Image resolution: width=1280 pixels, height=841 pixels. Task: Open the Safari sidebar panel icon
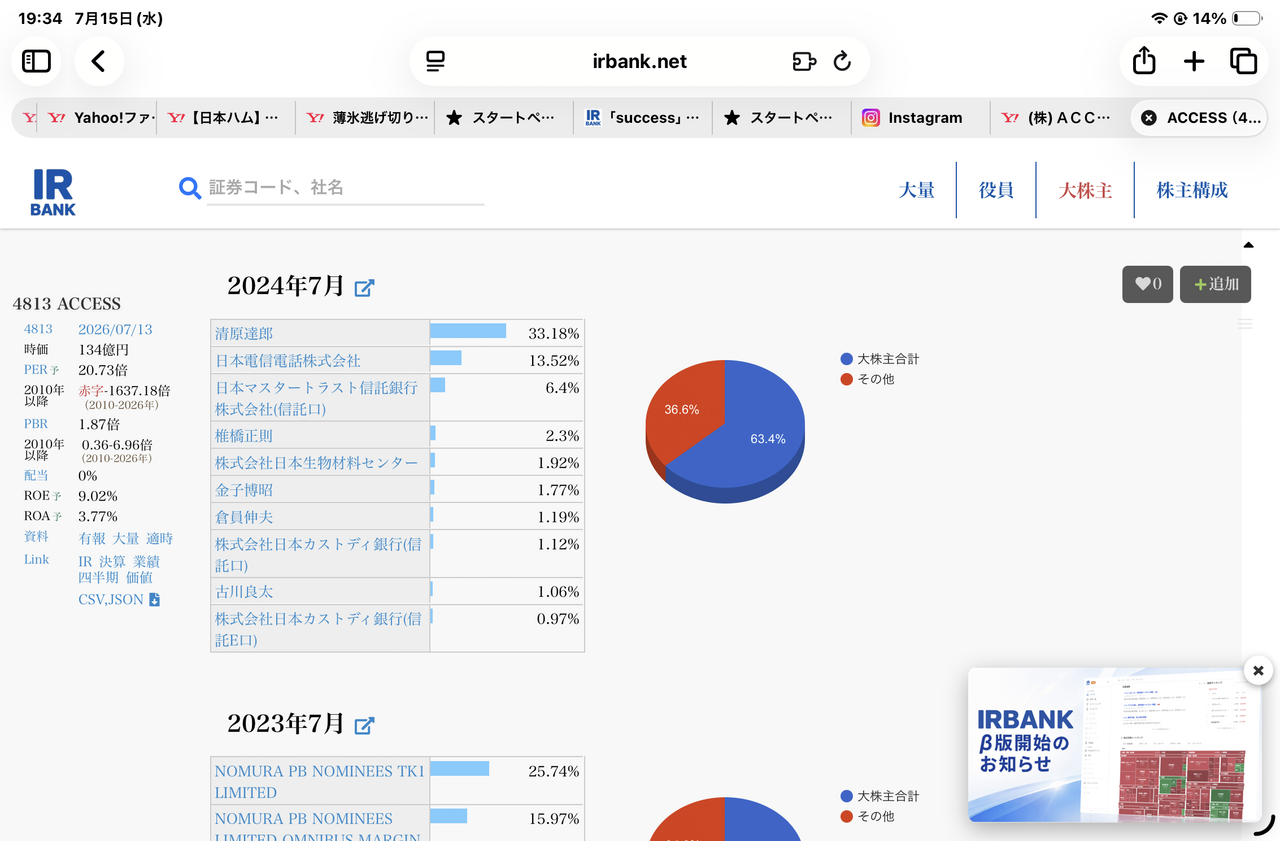click(36, 61)
